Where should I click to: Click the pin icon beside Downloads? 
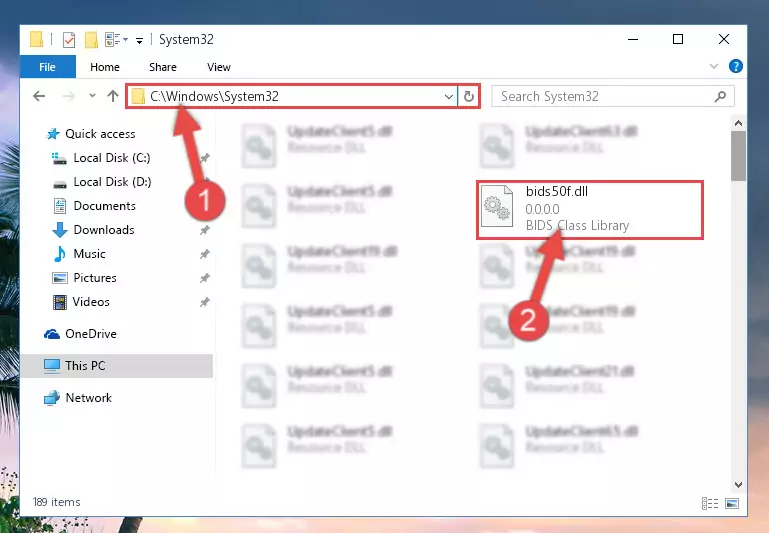(205, 230)
